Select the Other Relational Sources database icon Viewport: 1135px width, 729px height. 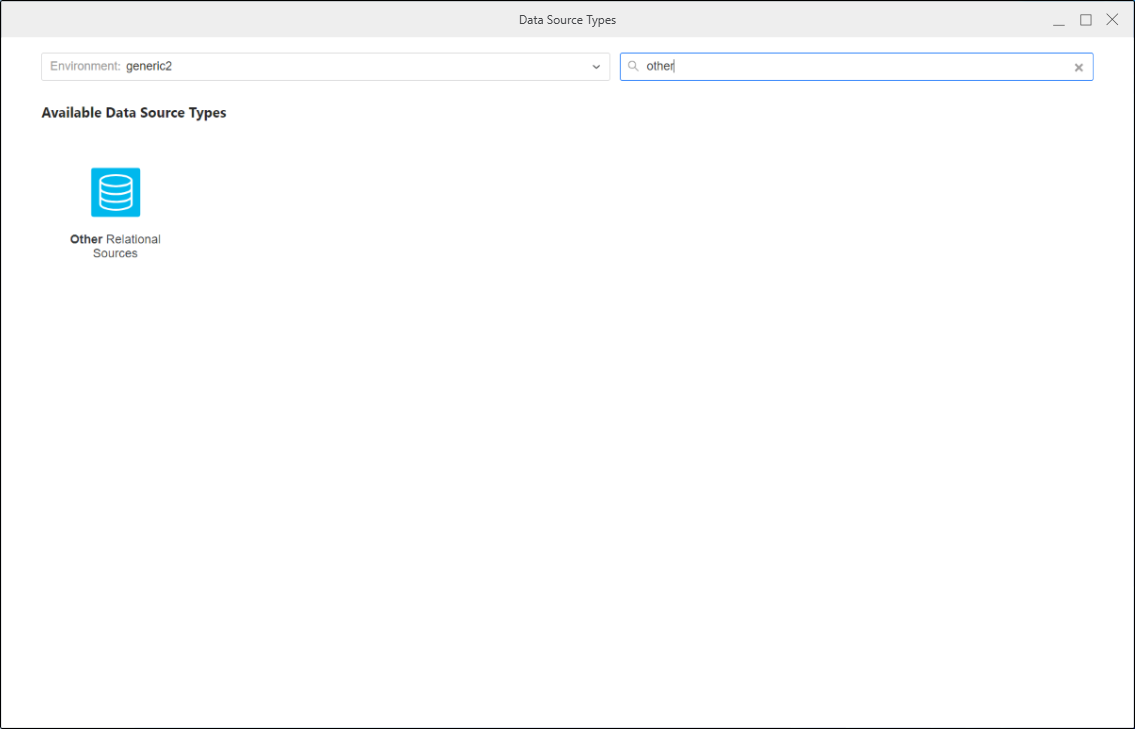point(115,192)
